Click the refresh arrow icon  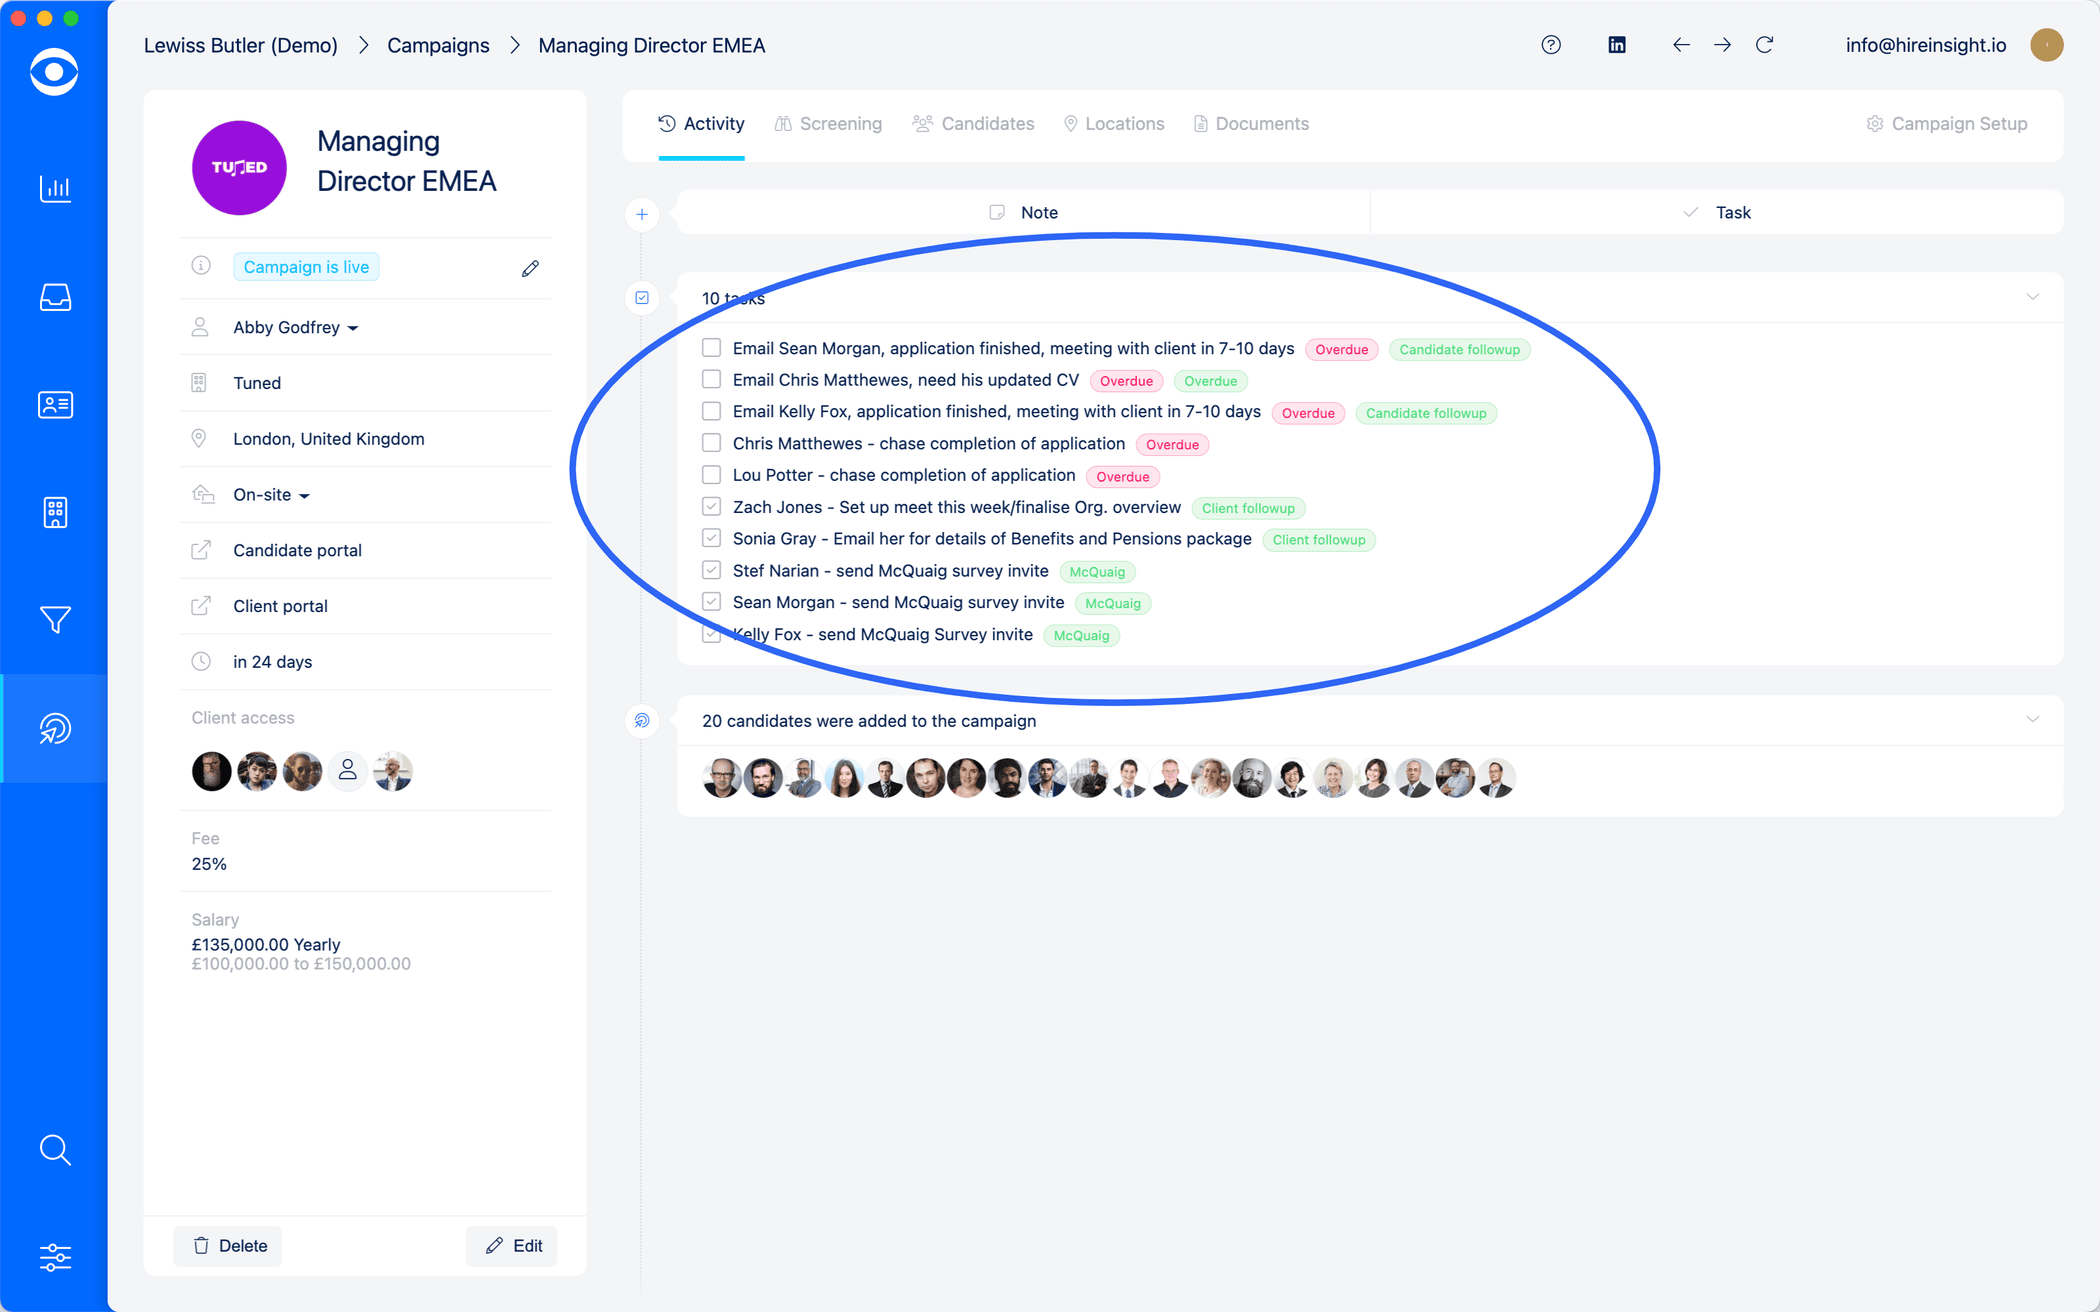1765,45
